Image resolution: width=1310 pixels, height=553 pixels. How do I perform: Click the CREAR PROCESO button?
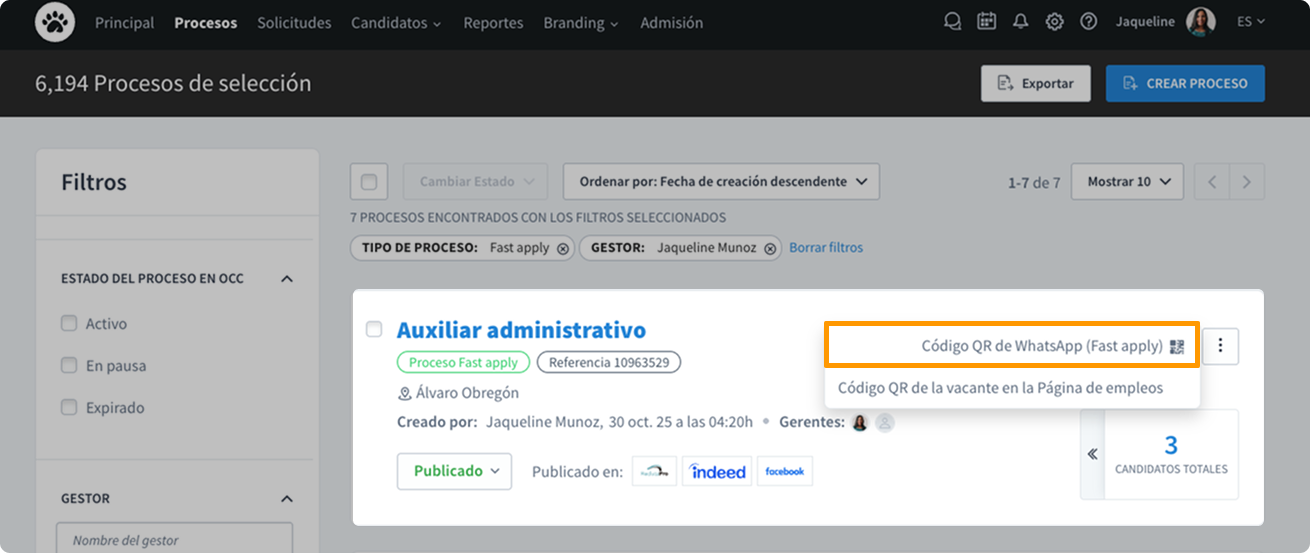[1185, 84]
